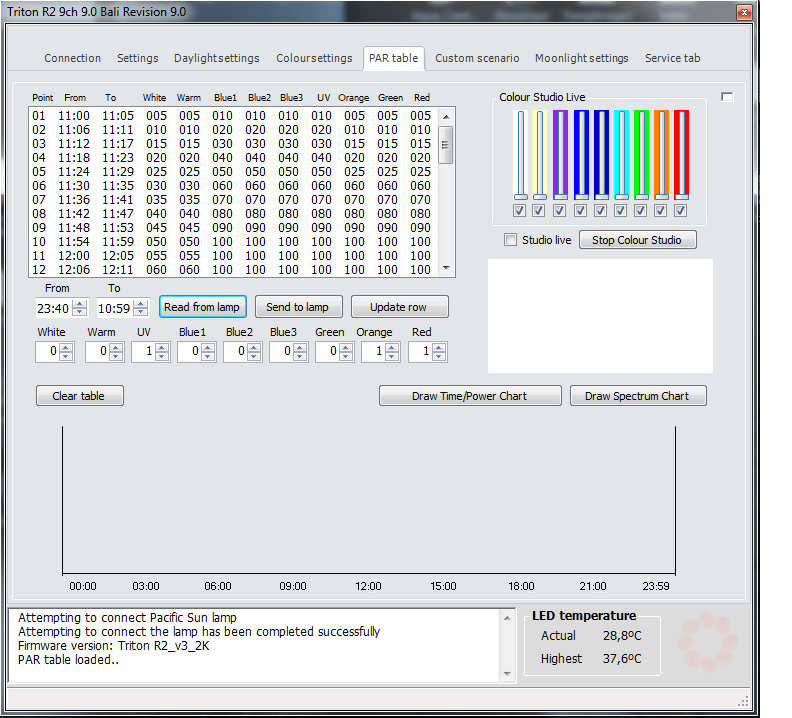Click the Send to lamp button

[297, 307]
